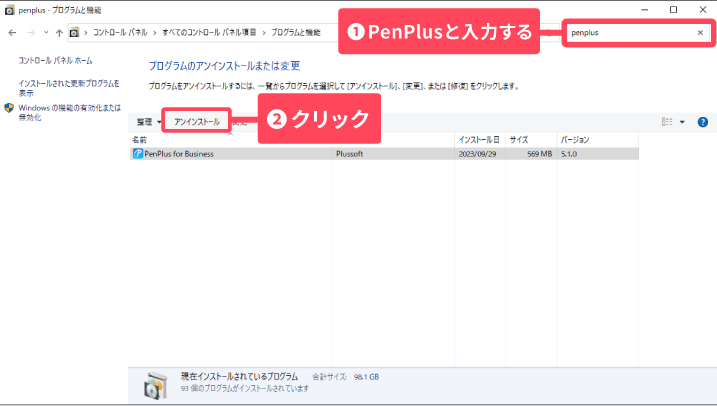This screenshot has width=717, height=406.
Task: Change view layout icon
Action: click(x=667, y=122)
